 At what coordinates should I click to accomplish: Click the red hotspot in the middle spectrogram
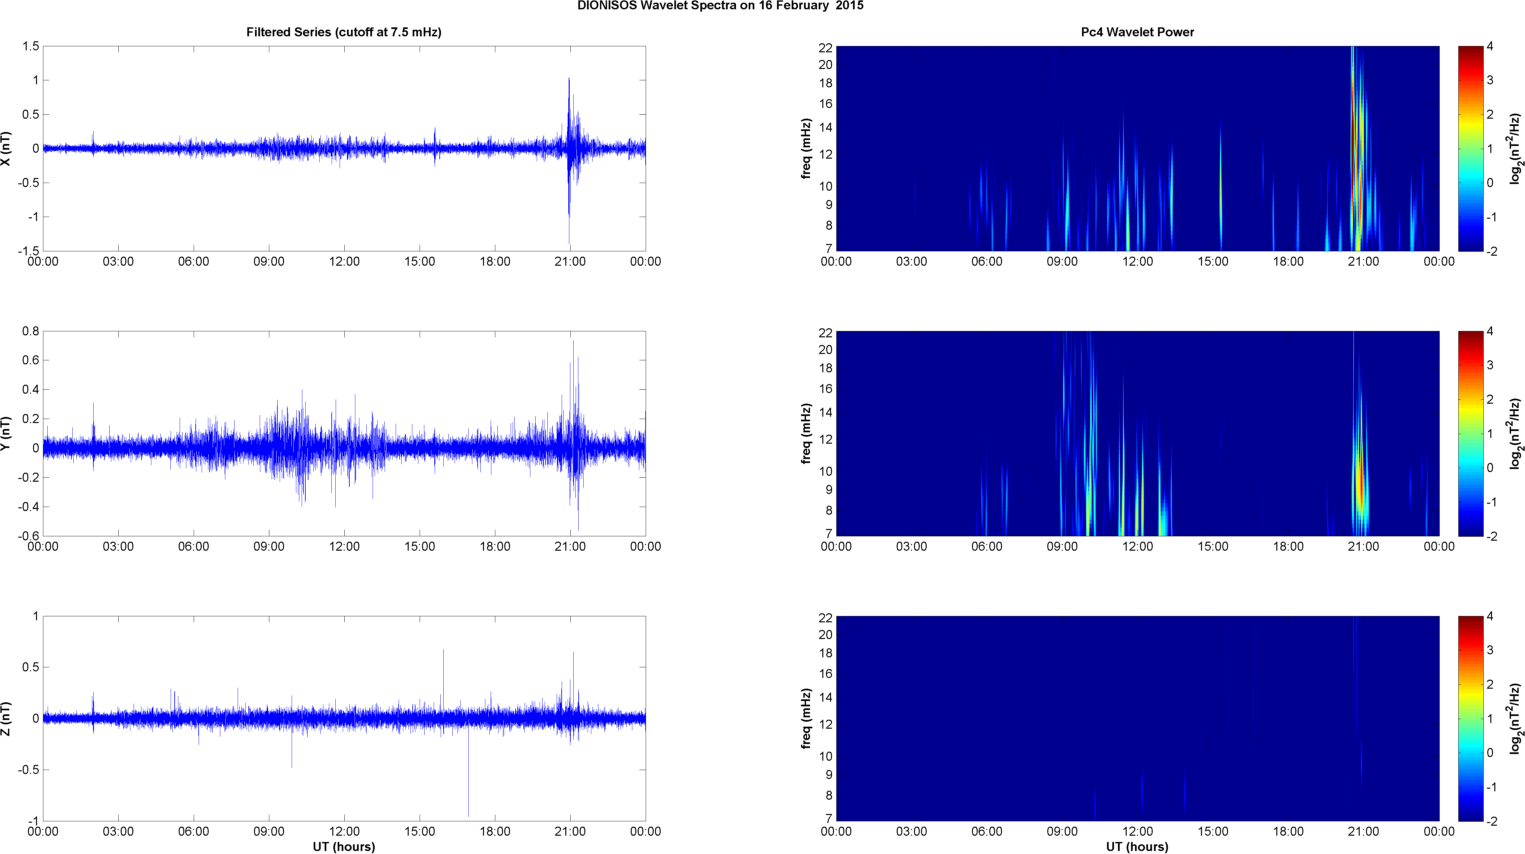coord(1360,480)
